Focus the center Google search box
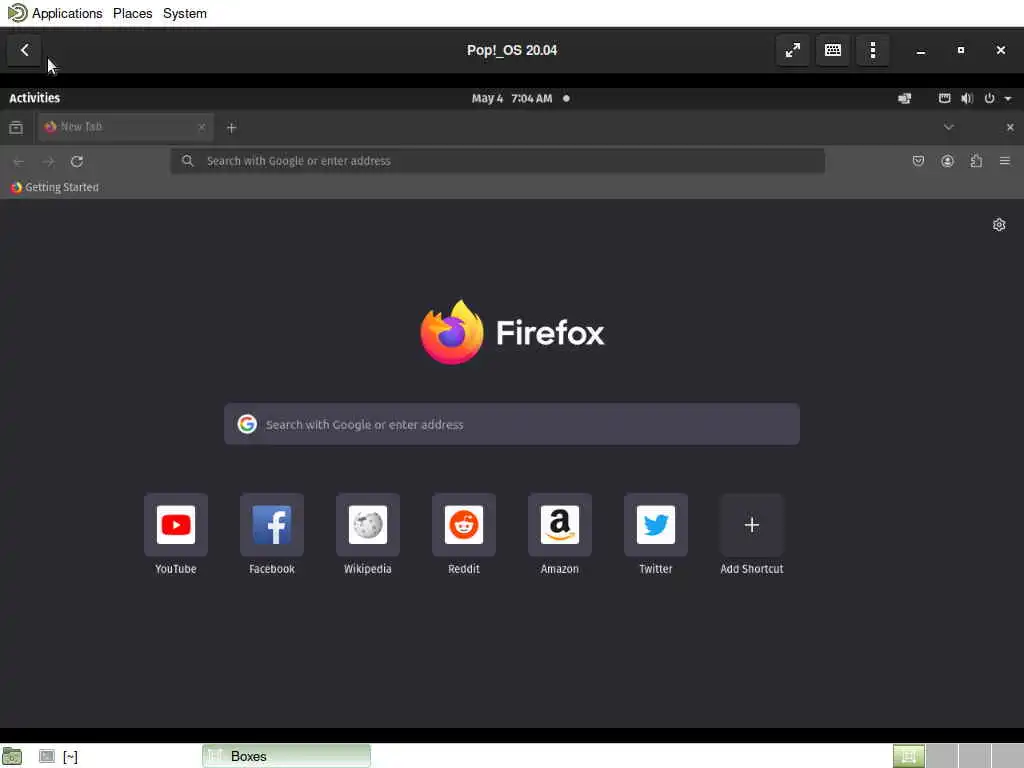This screenshot has width=1024, height=768. 512,424
